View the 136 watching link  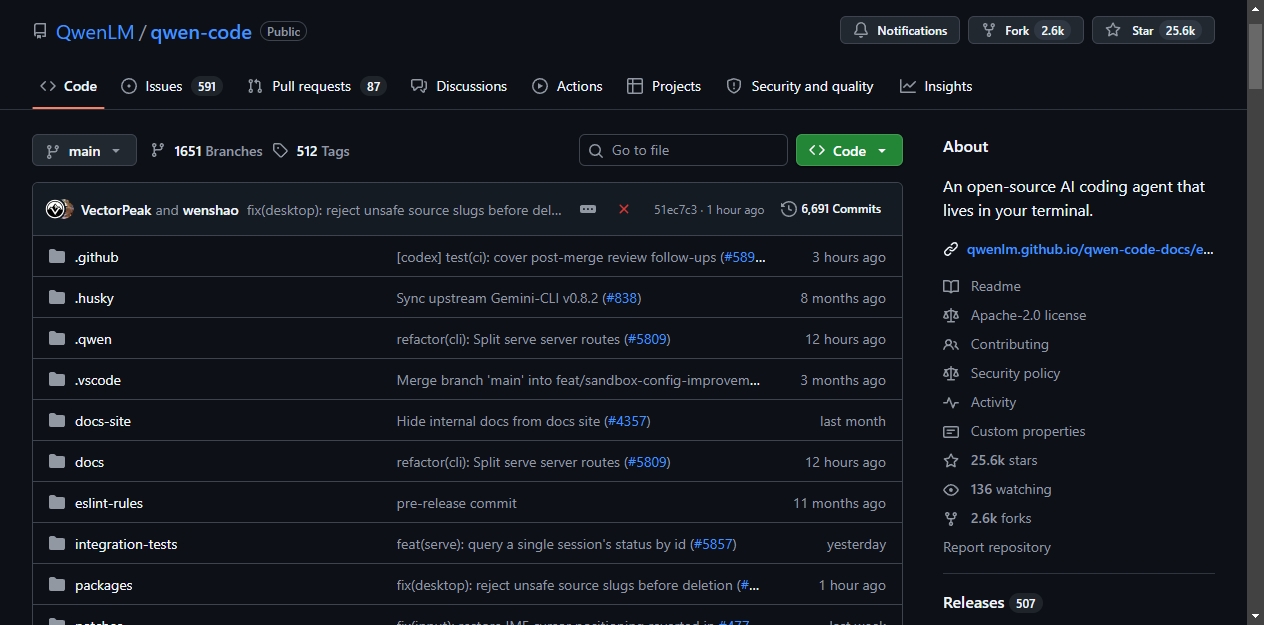click(1011, 489)
